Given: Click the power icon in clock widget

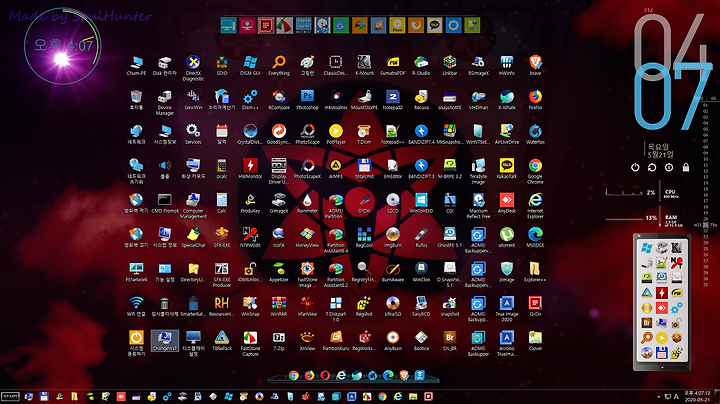Looking at the screenshot, I should [635, 168].
